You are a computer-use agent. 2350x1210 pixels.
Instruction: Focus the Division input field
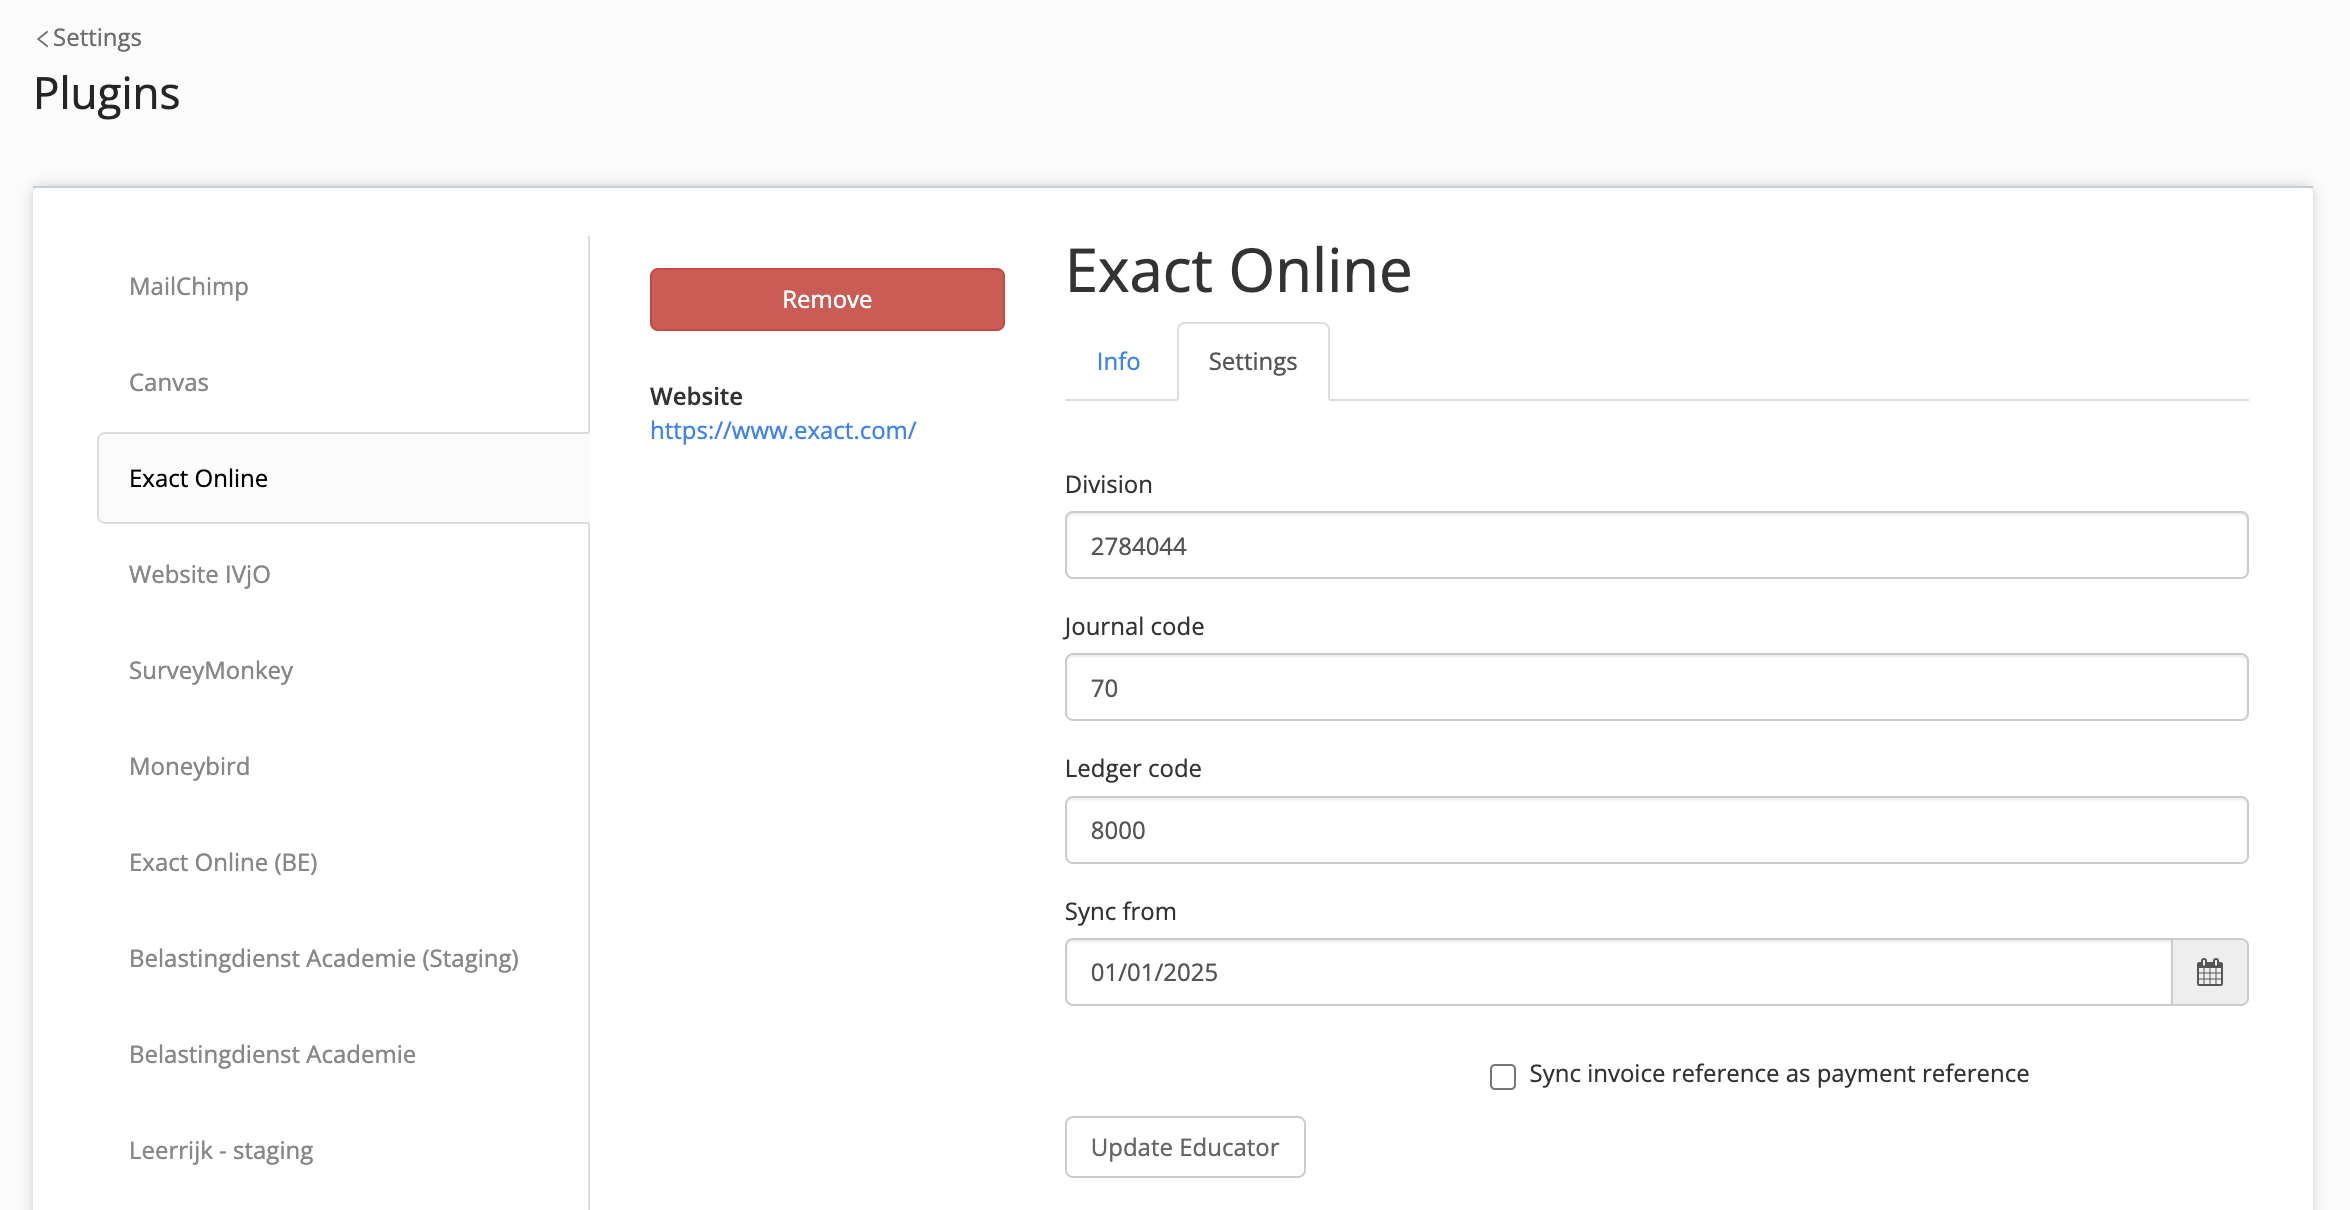(1656, 545)
